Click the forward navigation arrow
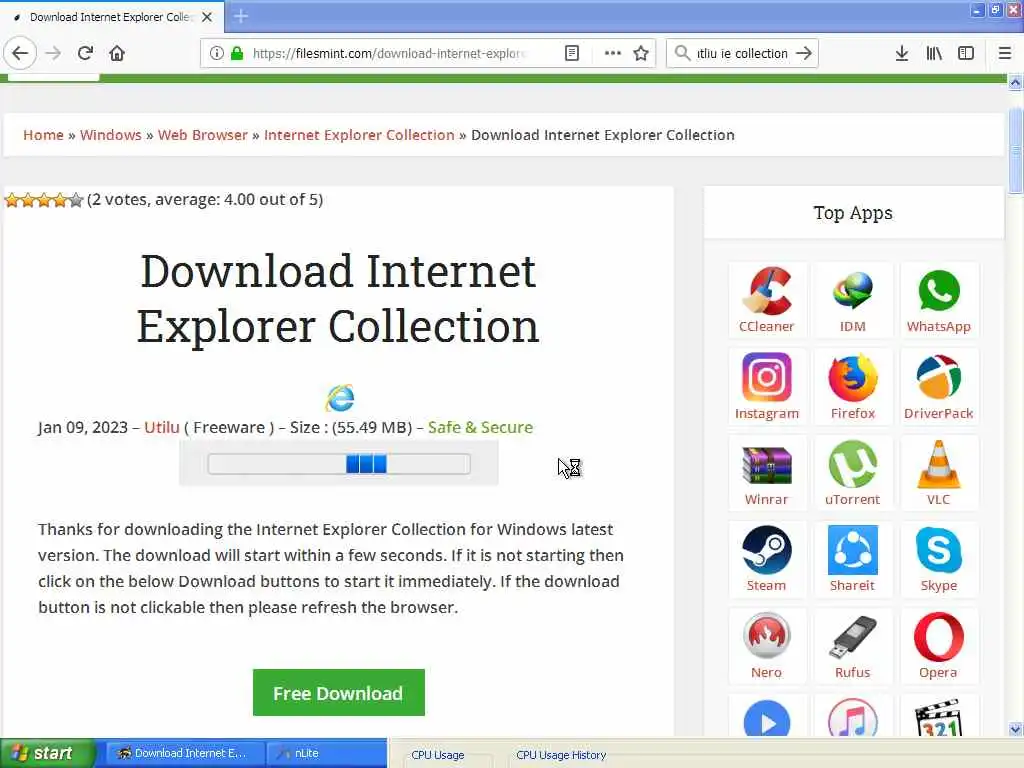Screen dimensions: 1024x768 click(x=54, y=53)
